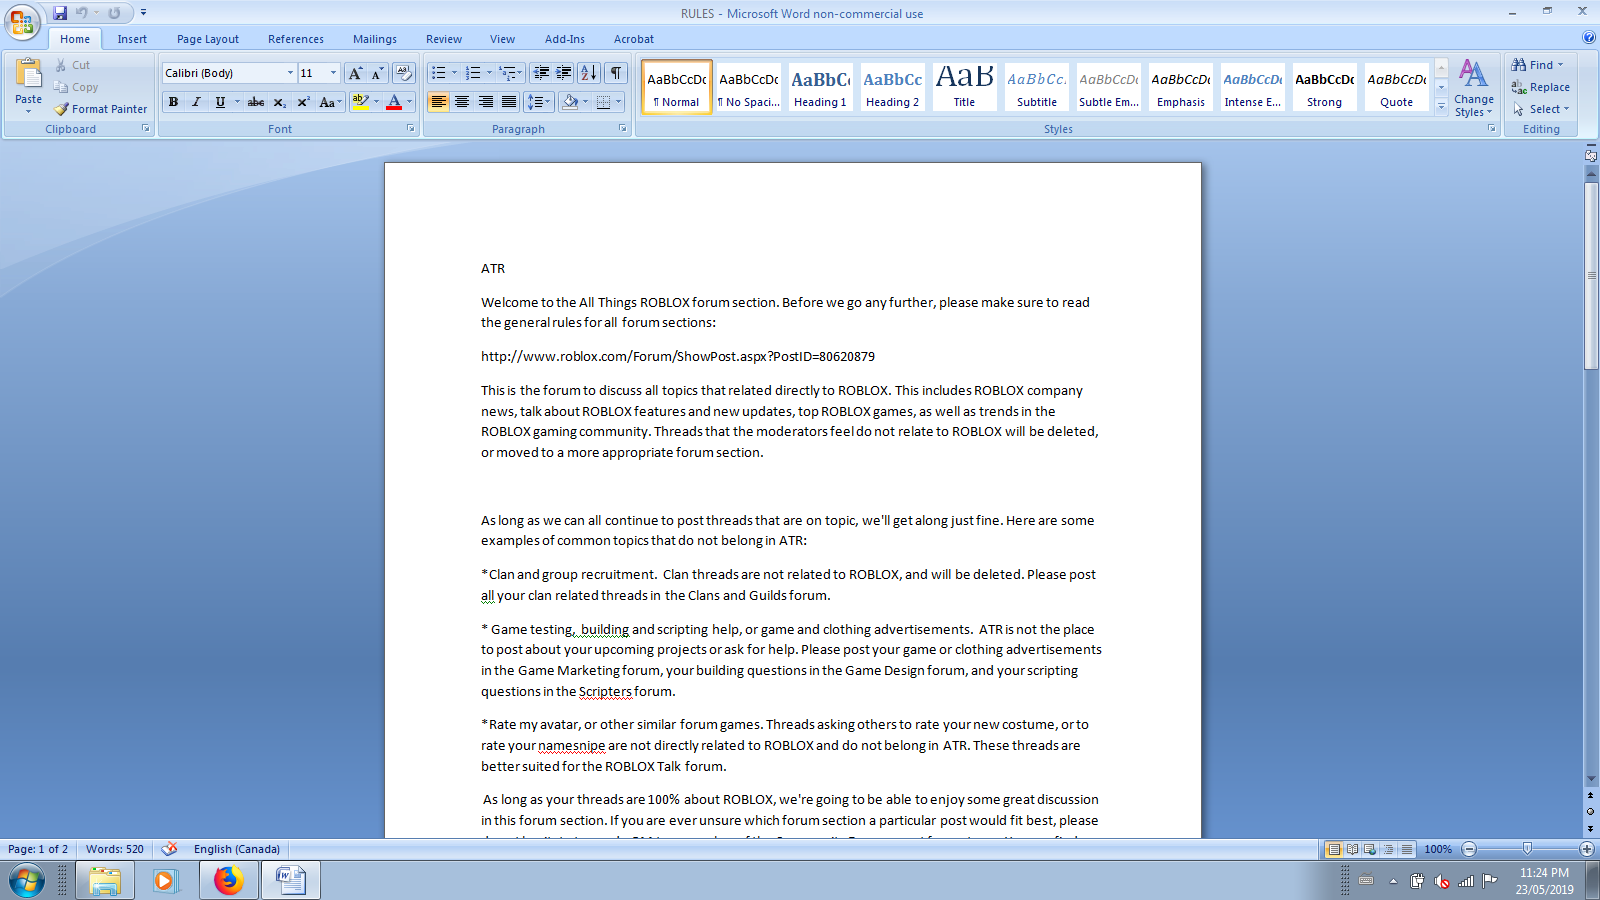Apply the Title style

click(x=964, y=87)
